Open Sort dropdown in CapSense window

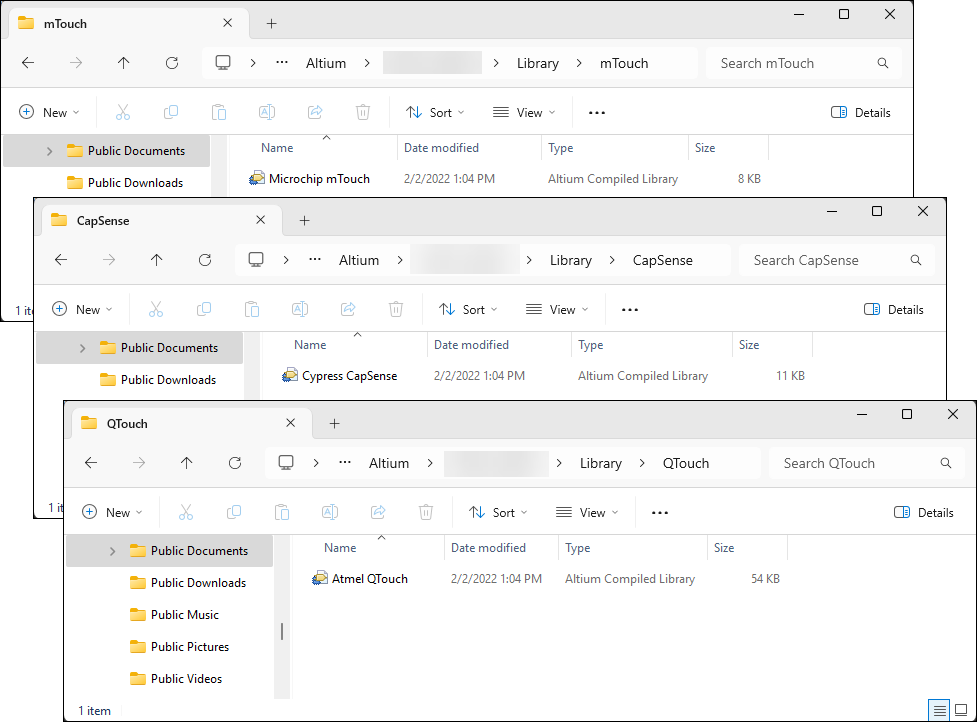pyautogui.click(x=468, y=310)
